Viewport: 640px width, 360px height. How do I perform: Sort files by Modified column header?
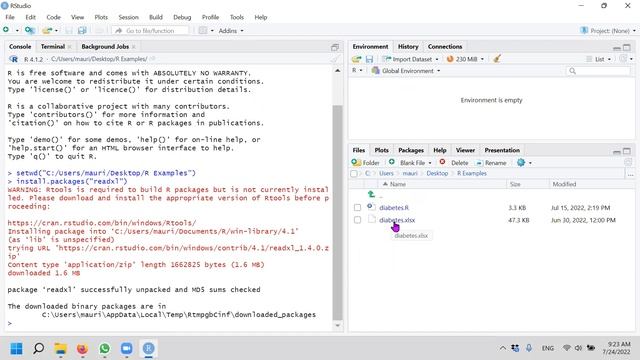[x=564, y=184]
